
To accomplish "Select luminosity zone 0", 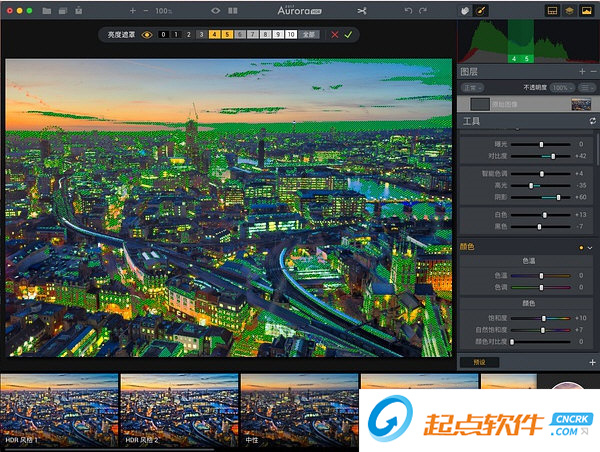I will [x=163, y=34].
